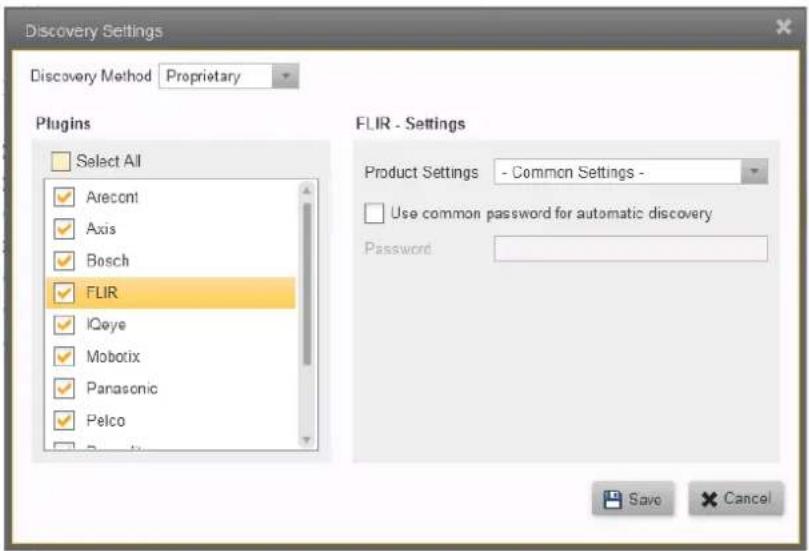
Task: Click the floppy disk icon on Save
Action: [612, 499]
